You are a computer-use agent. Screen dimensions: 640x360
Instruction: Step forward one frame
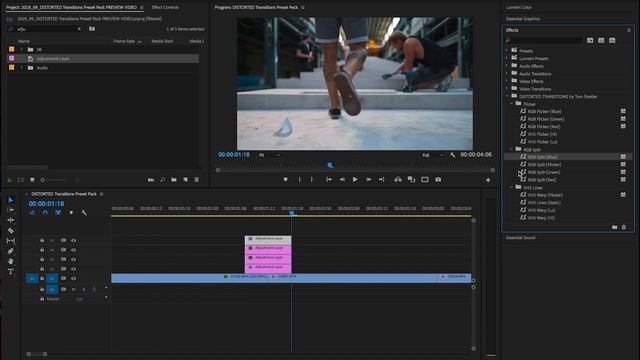[368, 180]
